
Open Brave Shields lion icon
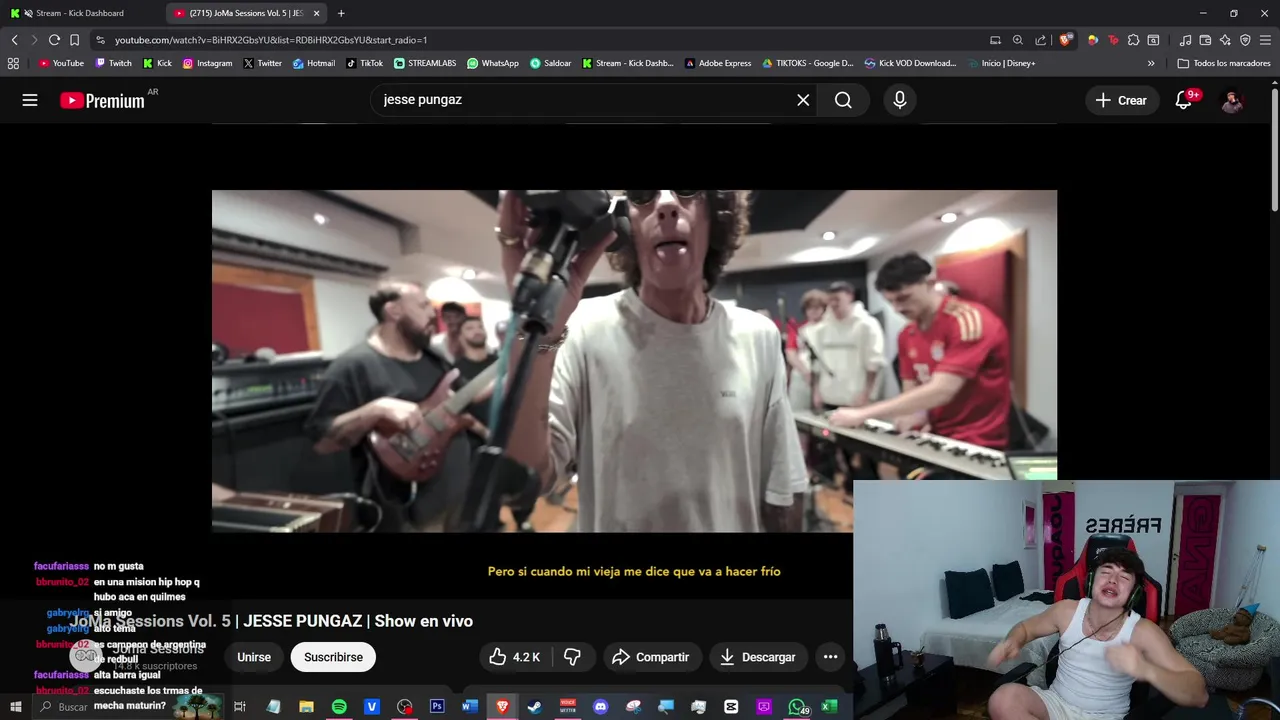pyautogui.click(x=1065, y=40)
